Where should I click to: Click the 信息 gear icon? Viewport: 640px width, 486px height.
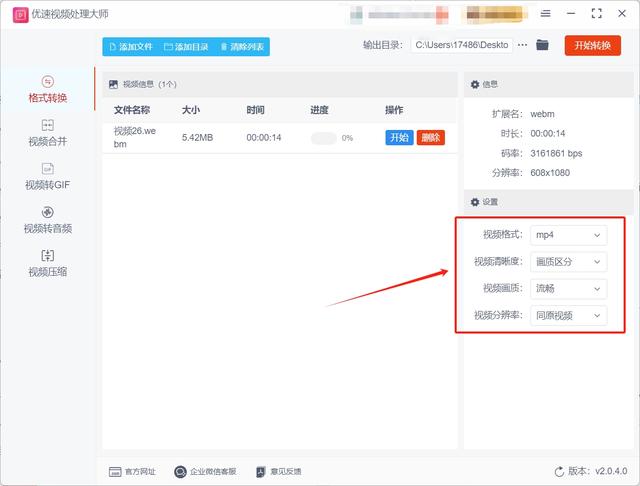coord(475,84)
